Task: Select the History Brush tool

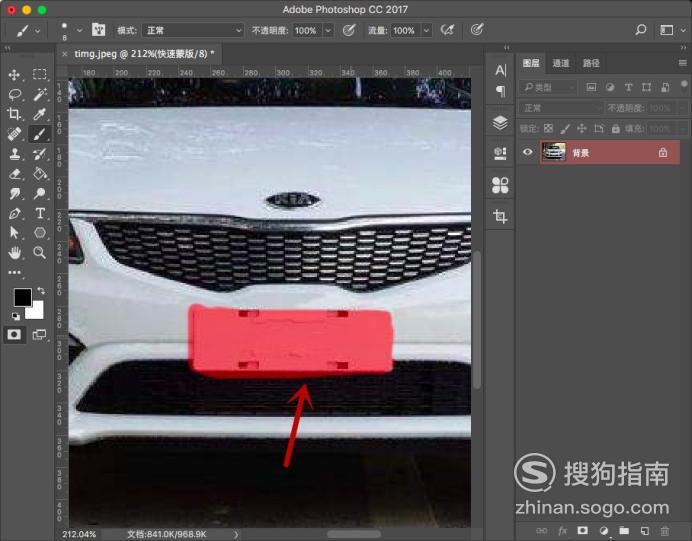Action: [40, 154]
